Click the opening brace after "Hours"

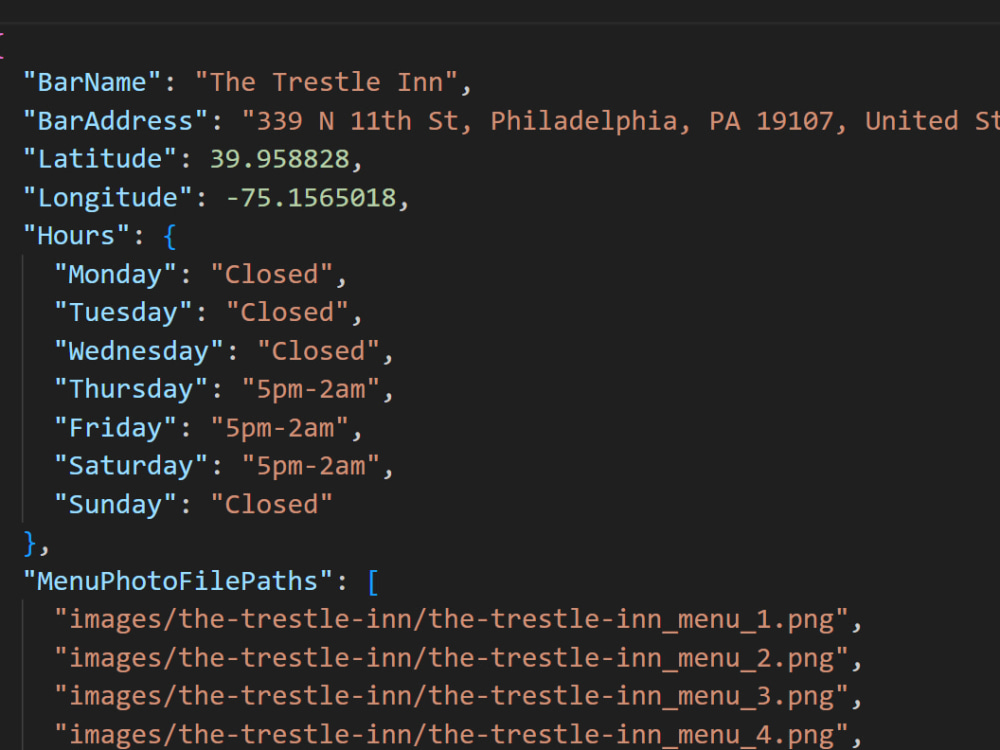click(x=170, y=237)
